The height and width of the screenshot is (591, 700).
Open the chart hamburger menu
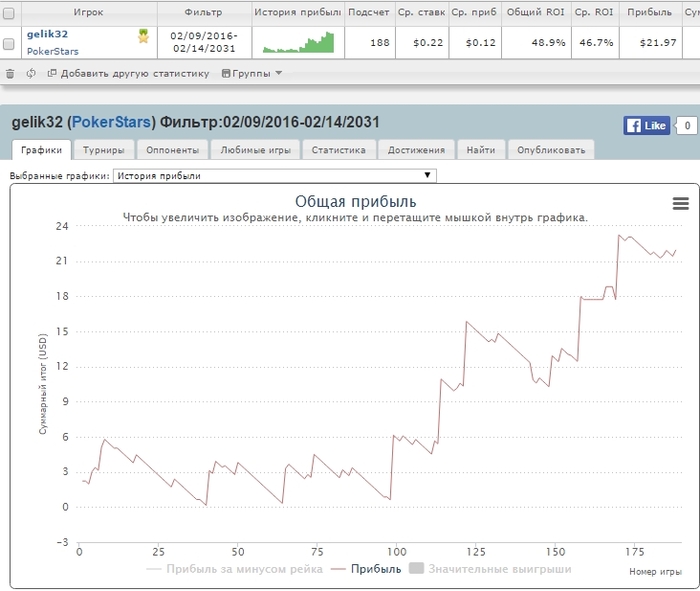(x=681, y=203)
